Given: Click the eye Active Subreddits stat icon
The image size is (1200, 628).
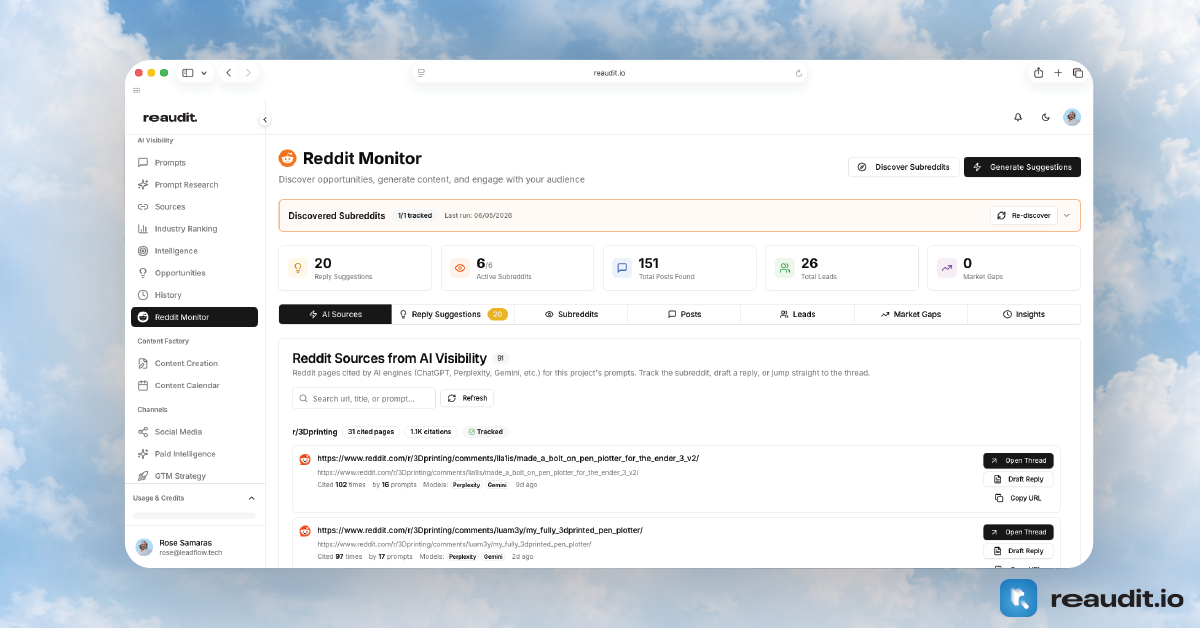Looking at the screenshot, I should click(459, 268).
